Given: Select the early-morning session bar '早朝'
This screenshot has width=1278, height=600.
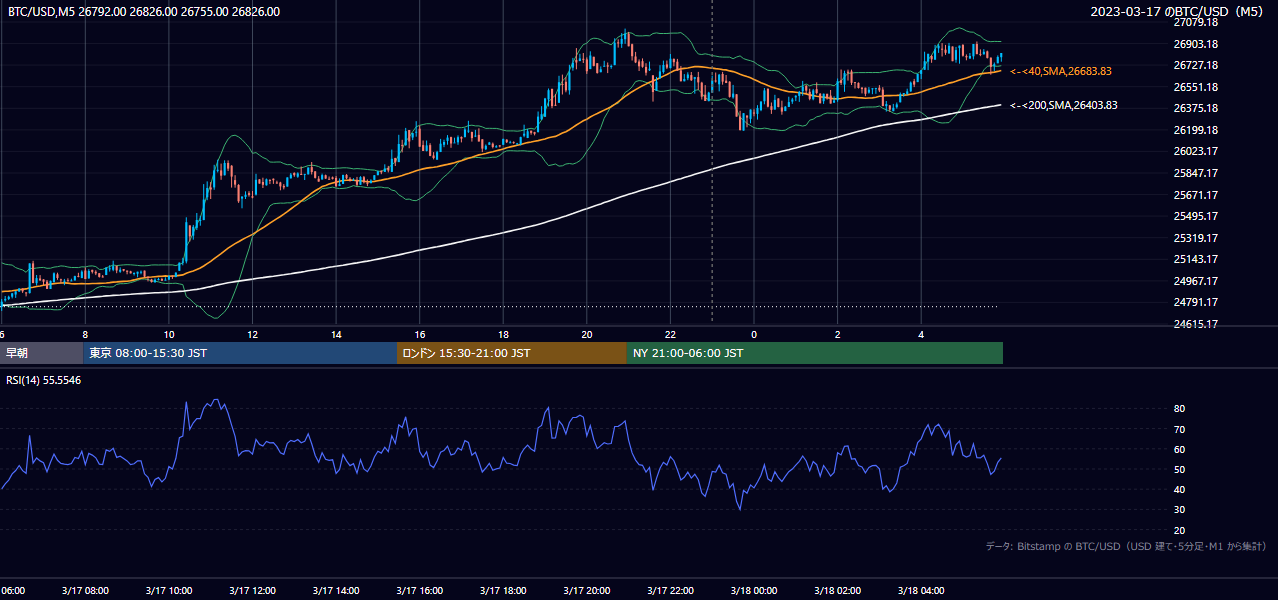Looking at the screenshot, I should click(41, 353).
